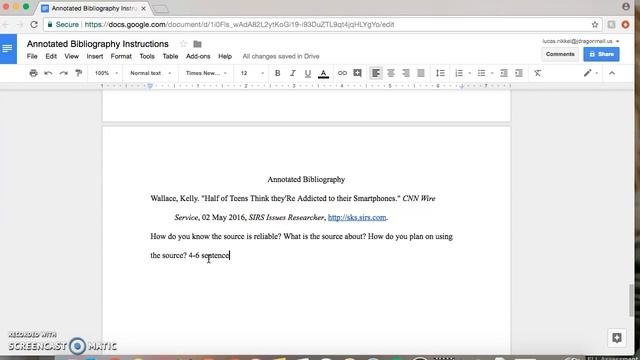
Task: Click the Insert comment icon
Action: point(357,73)
